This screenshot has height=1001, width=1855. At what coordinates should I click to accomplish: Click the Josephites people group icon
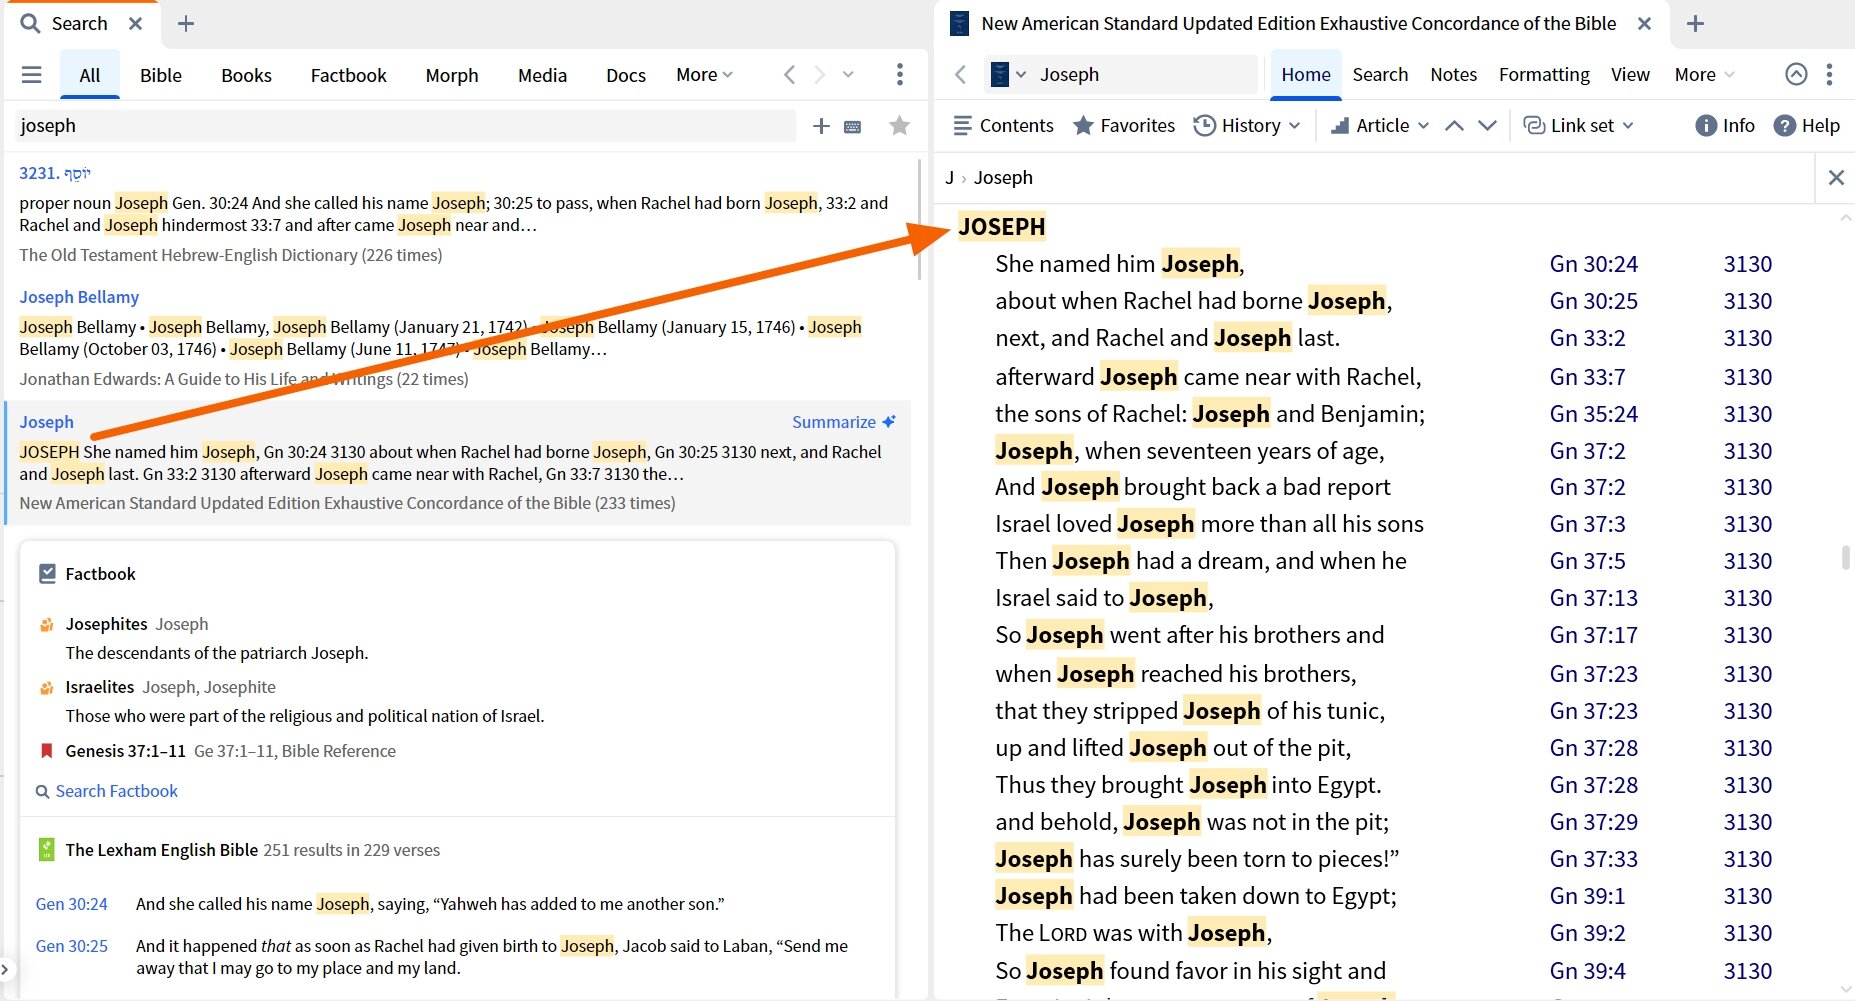[x=46, y=625]
